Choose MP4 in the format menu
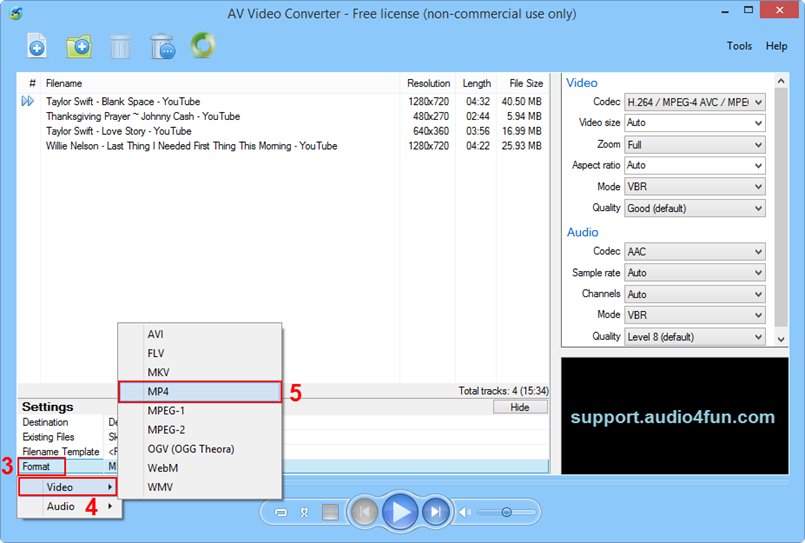 [200, 392]
